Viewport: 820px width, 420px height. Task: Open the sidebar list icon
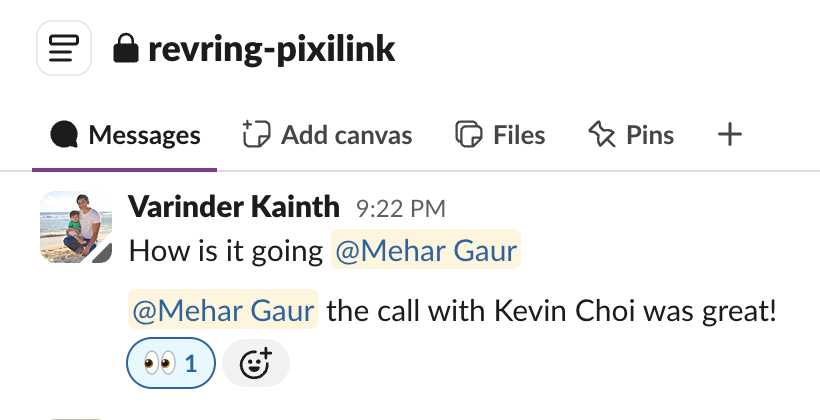(x=64, y=48)
